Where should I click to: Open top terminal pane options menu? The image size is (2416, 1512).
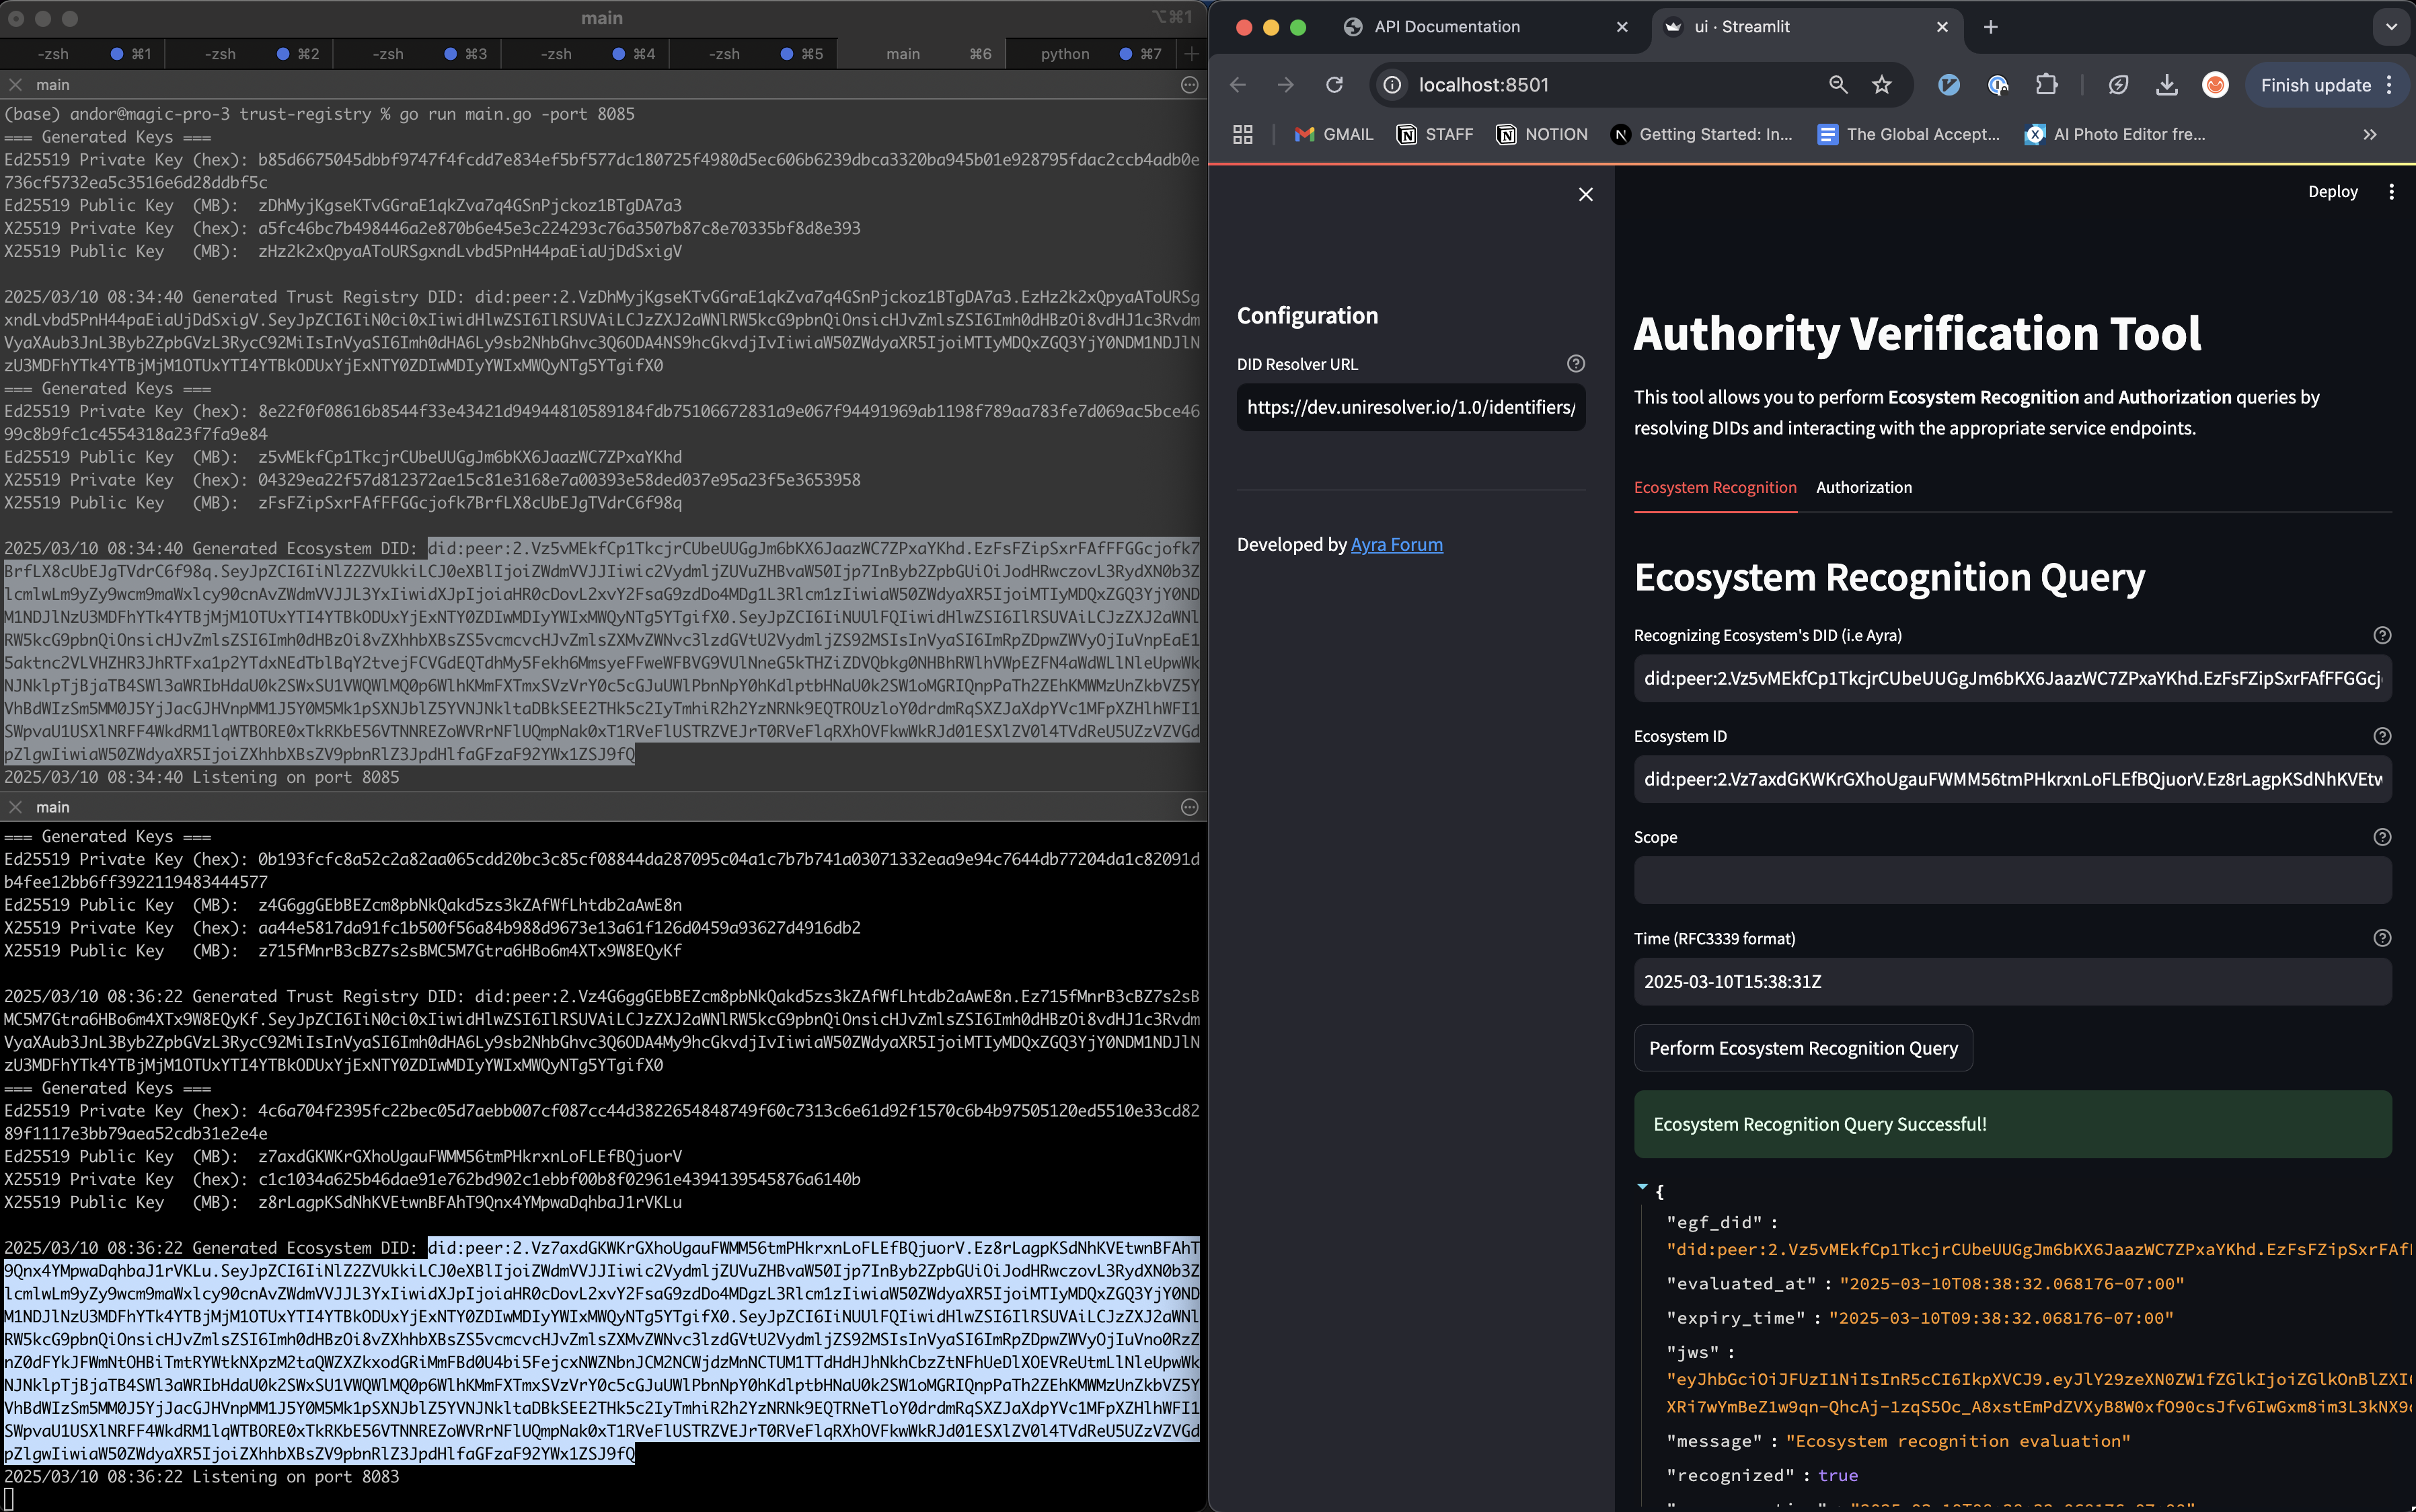coord(1189,85)
